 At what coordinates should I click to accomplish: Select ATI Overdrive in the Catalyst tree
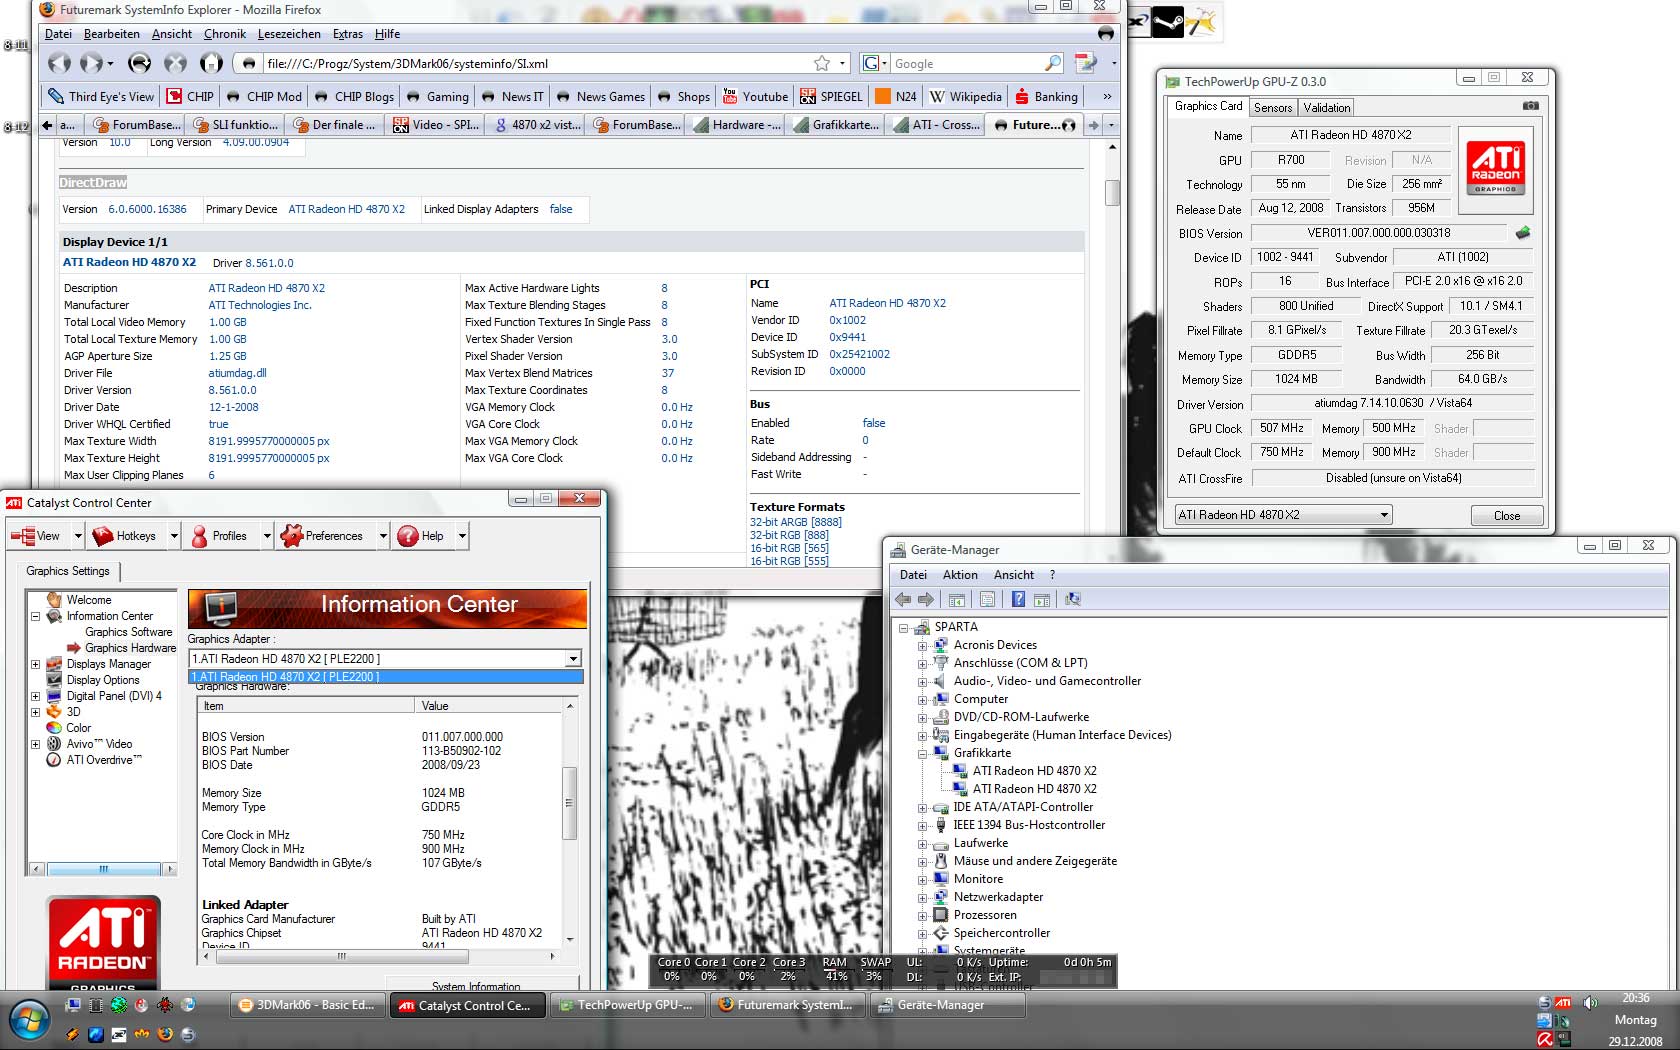104,760
